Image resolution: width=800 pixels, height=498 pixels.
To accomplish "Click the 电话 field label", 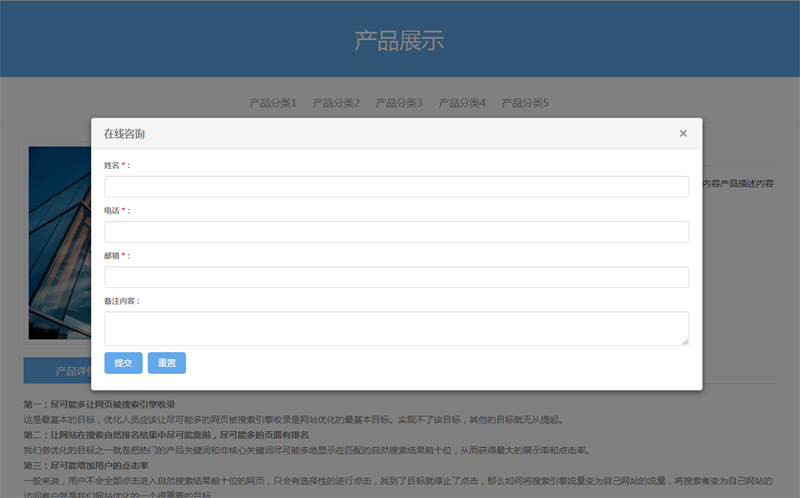I will 112,211.
